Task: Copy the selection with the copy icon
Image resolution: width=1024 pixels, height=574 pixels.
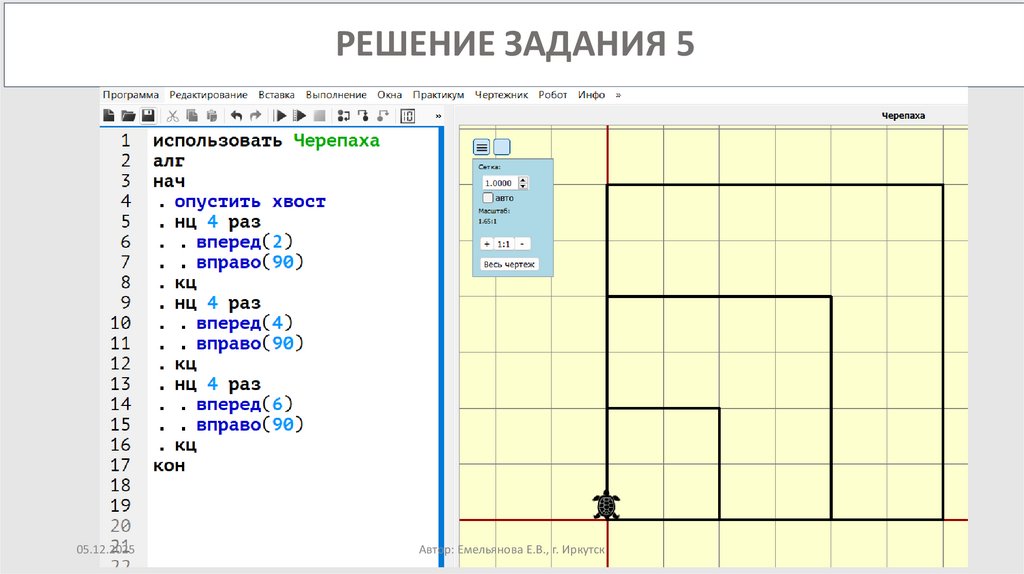Action: (x=192, y=116)
